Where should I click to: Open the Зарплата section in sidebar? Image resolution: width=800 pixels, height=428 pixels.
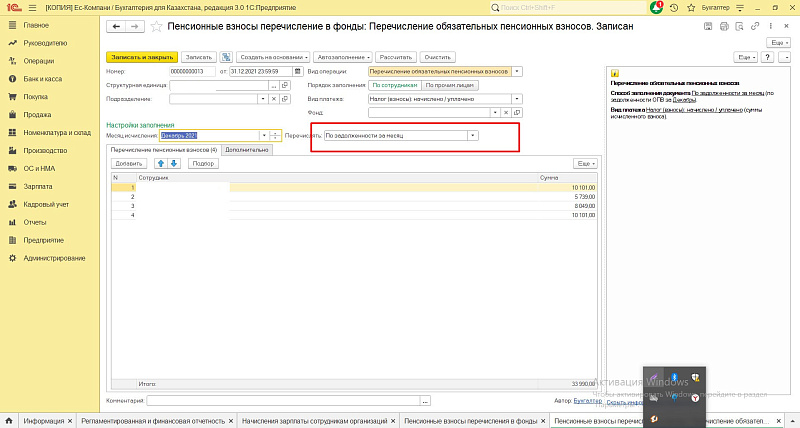[38, 186]
